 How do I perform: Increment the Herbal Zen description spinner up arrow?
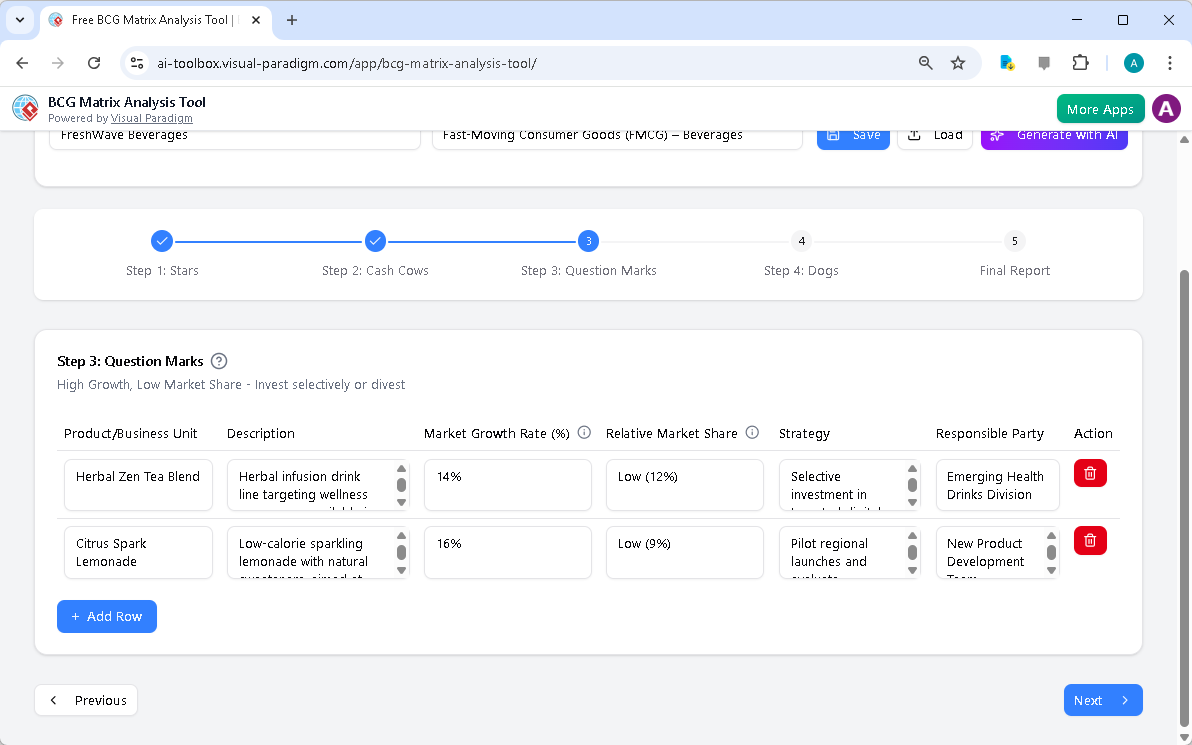[x=402, y=468]
